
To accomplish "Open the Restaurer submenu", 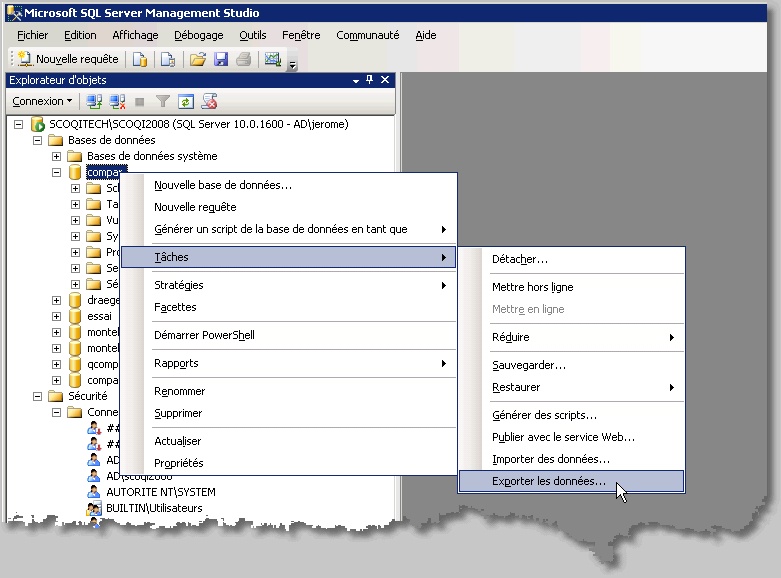I will click(572, 387).
